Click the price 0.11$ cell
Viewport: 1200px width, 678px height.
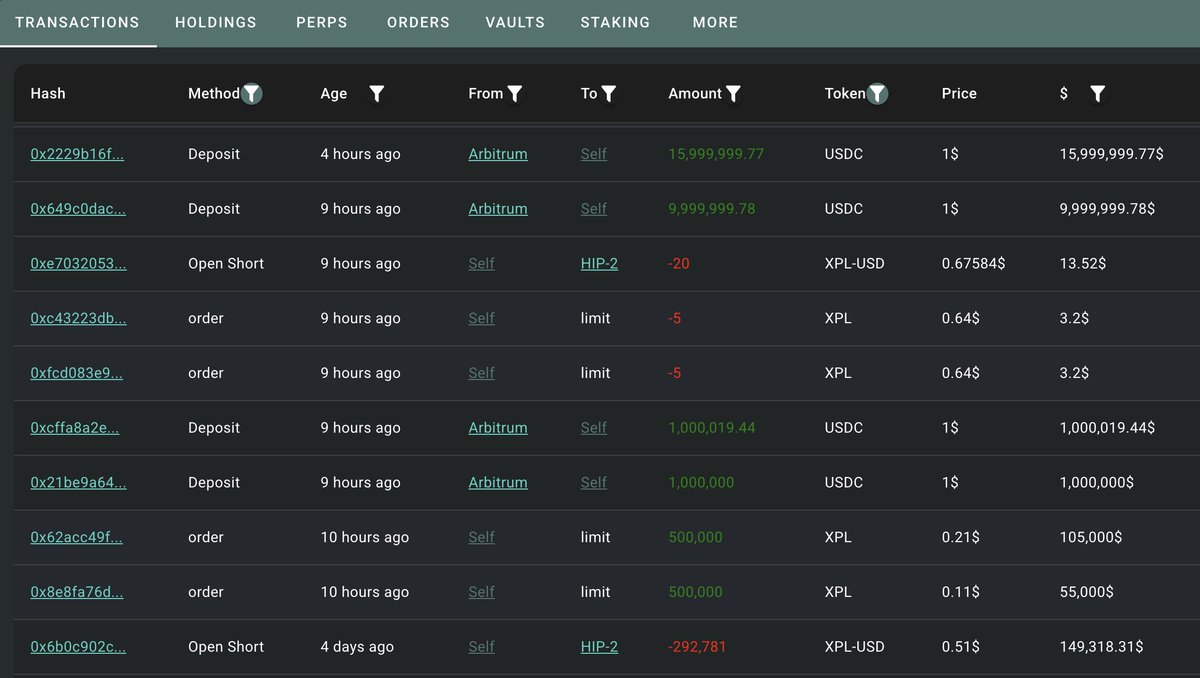(960, 592)
